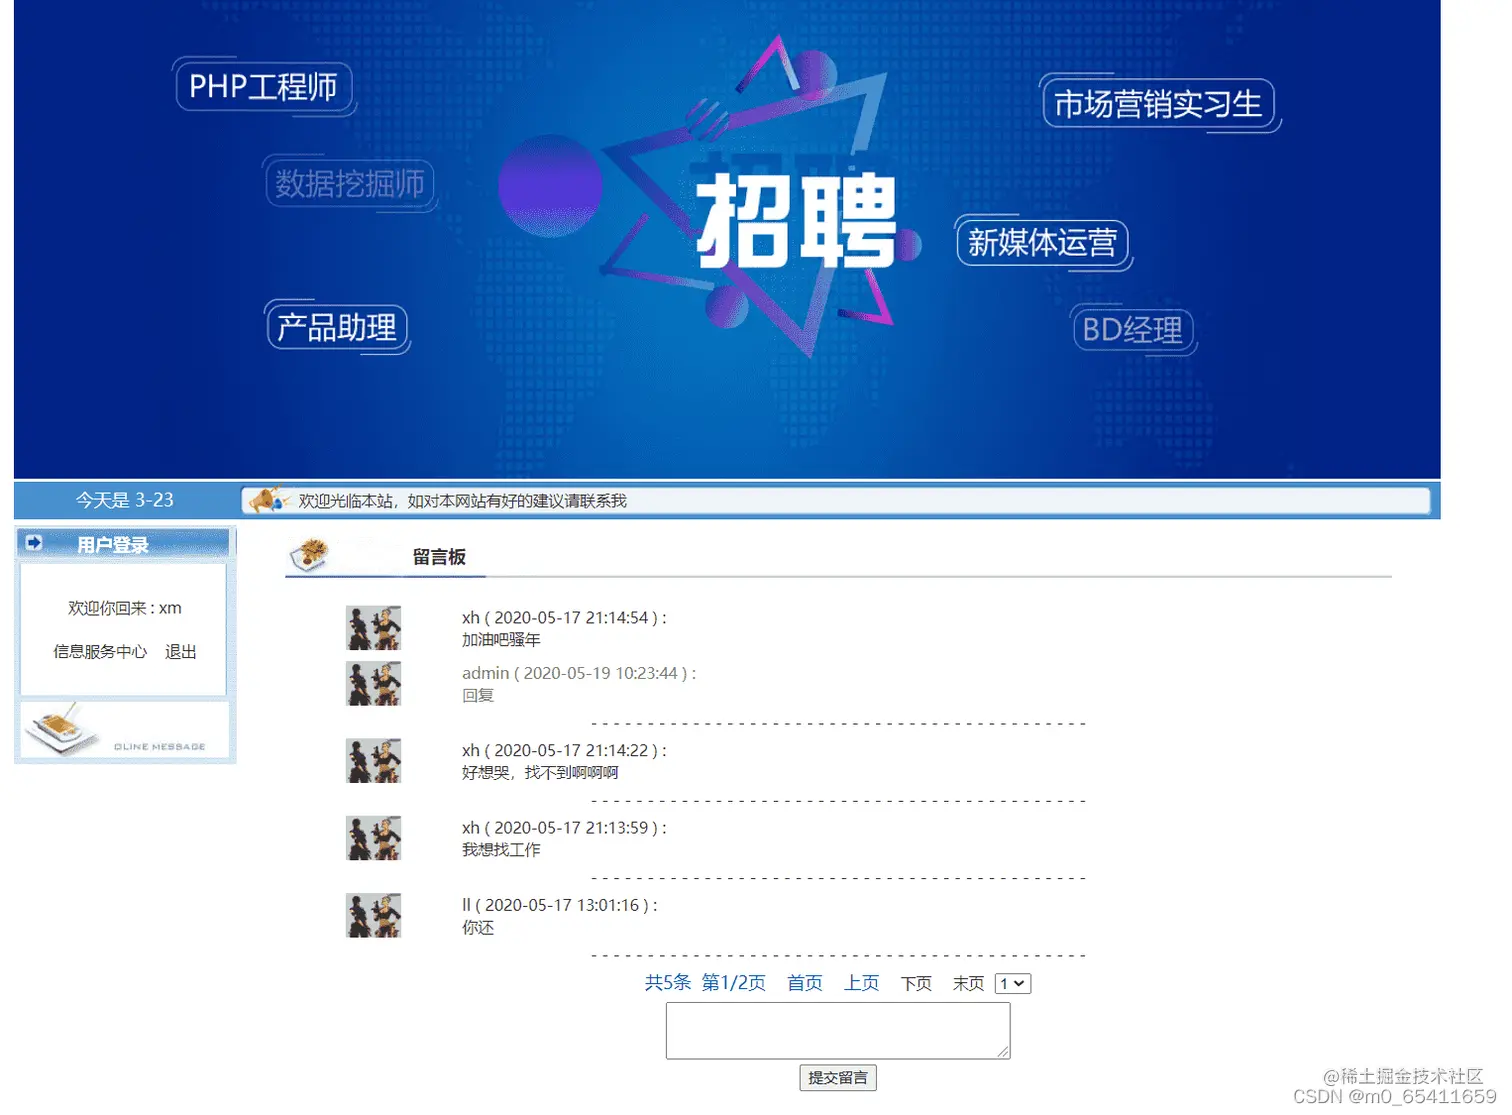Viewport: 1512px width, 1115px height.
Task: Click the 下页 next page link
Action: coord(916,983)
